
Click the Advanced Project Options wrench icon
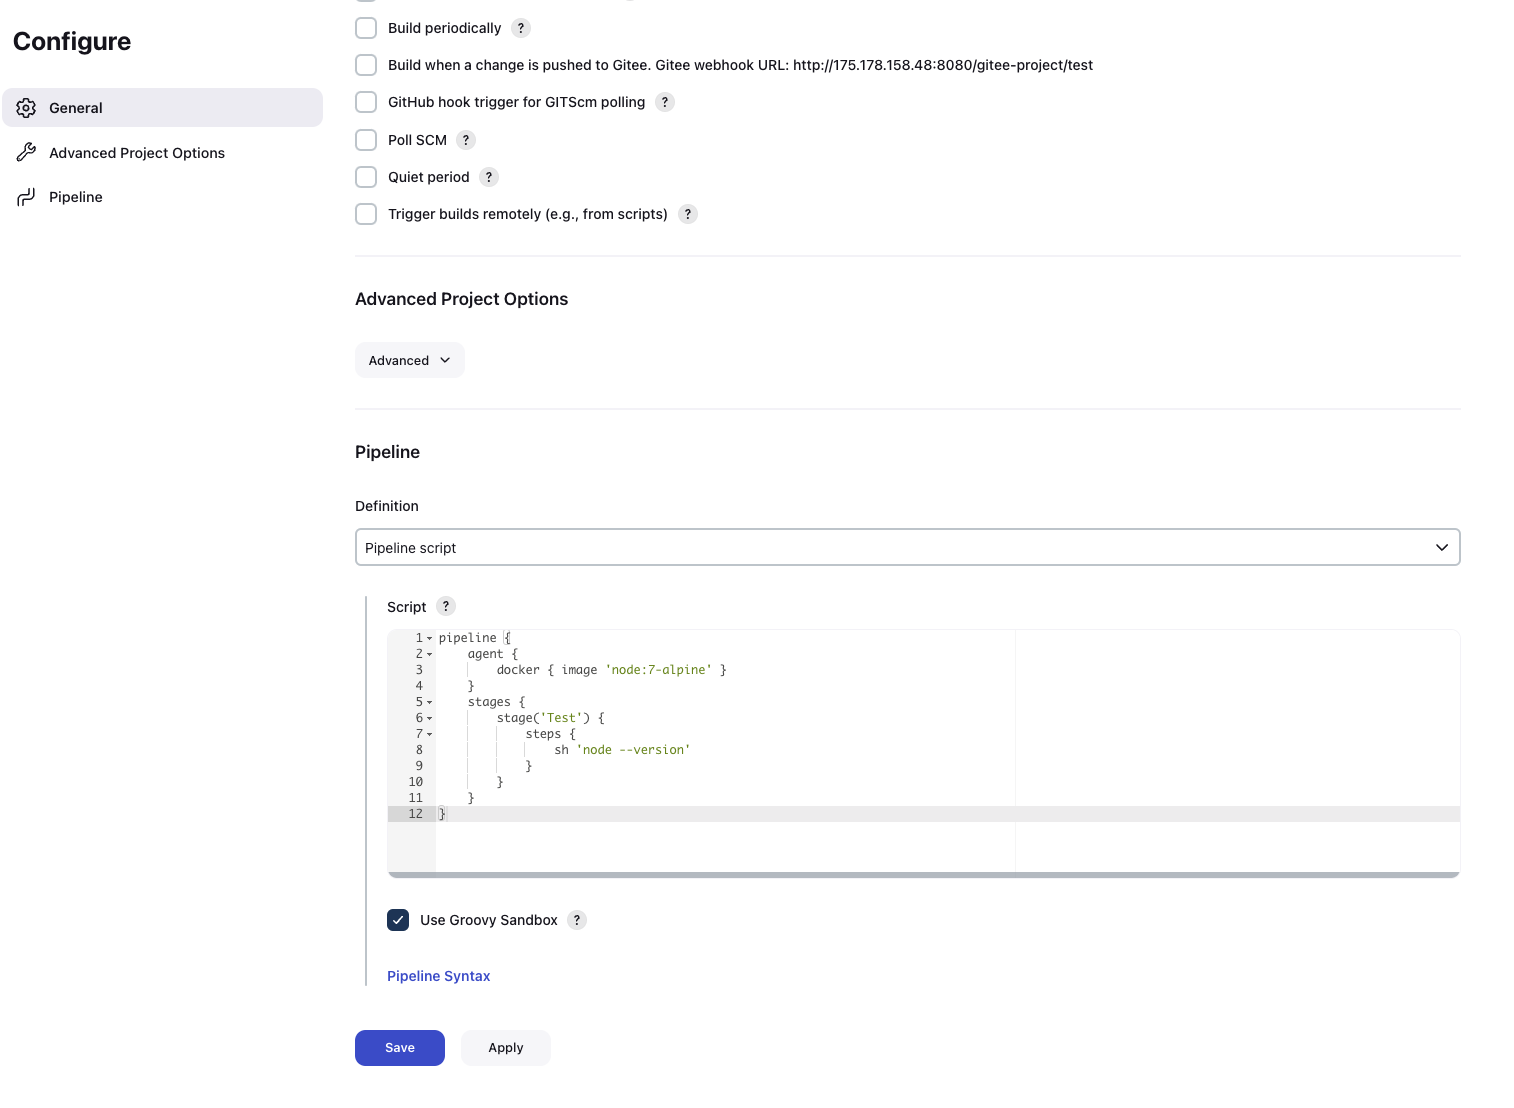click(26, 152)
